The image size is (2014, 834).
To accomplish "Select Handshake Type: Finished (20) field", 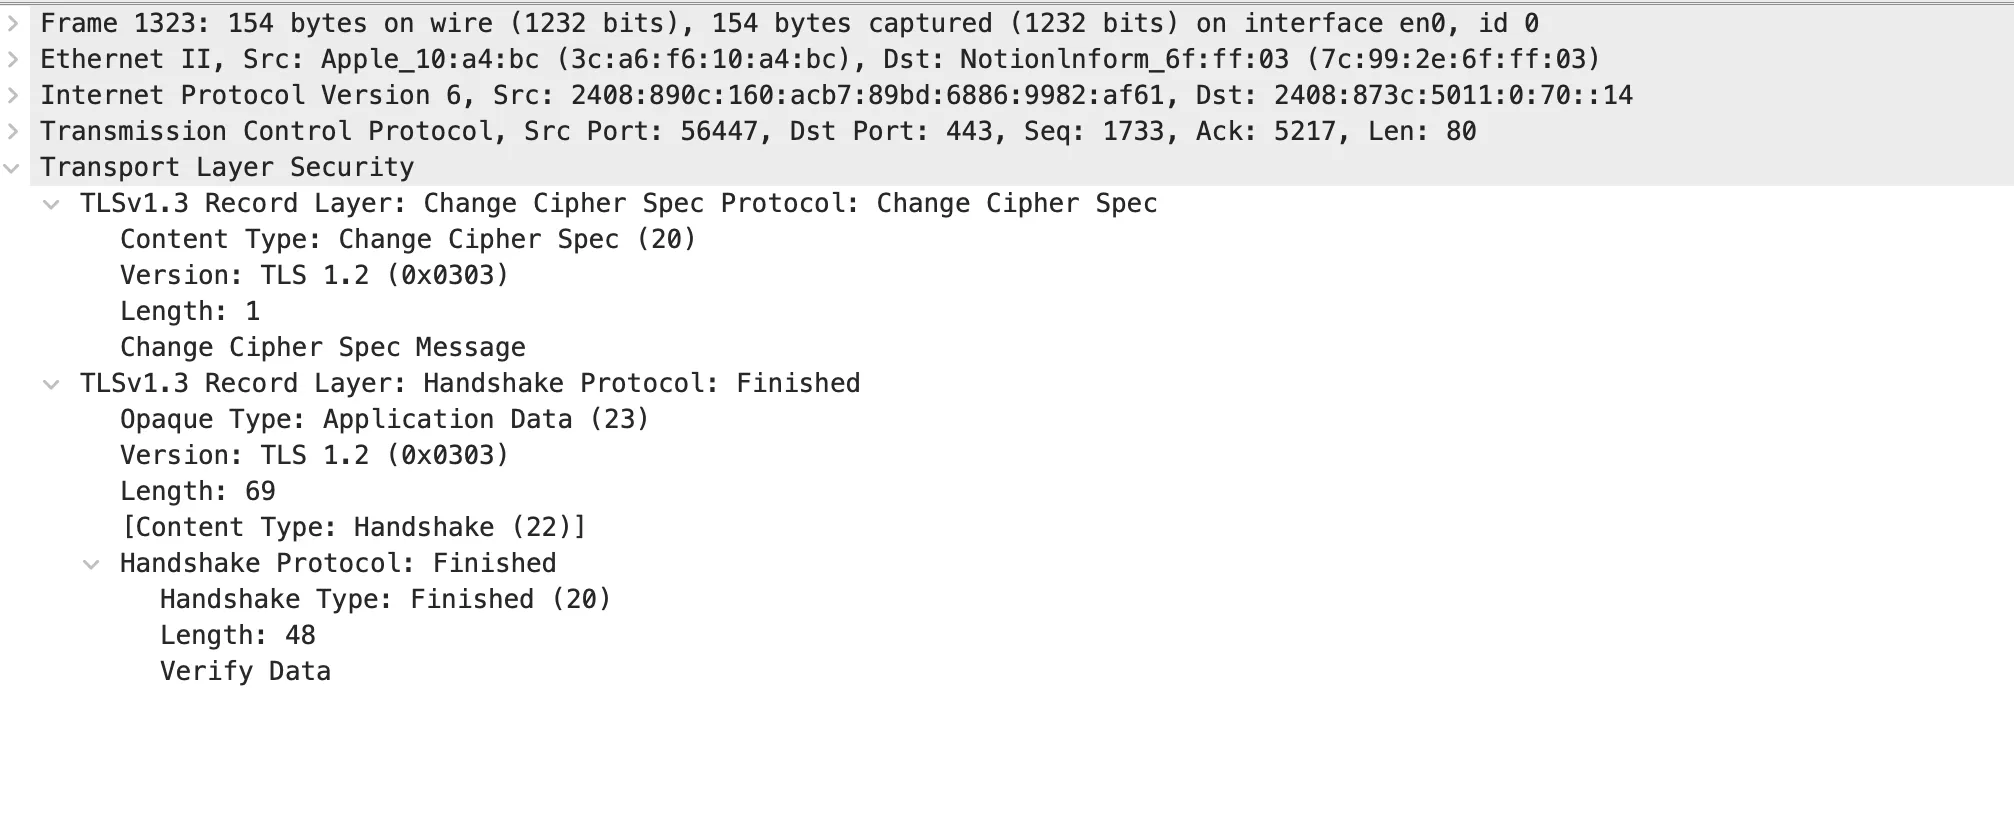I will click(385, 600).
